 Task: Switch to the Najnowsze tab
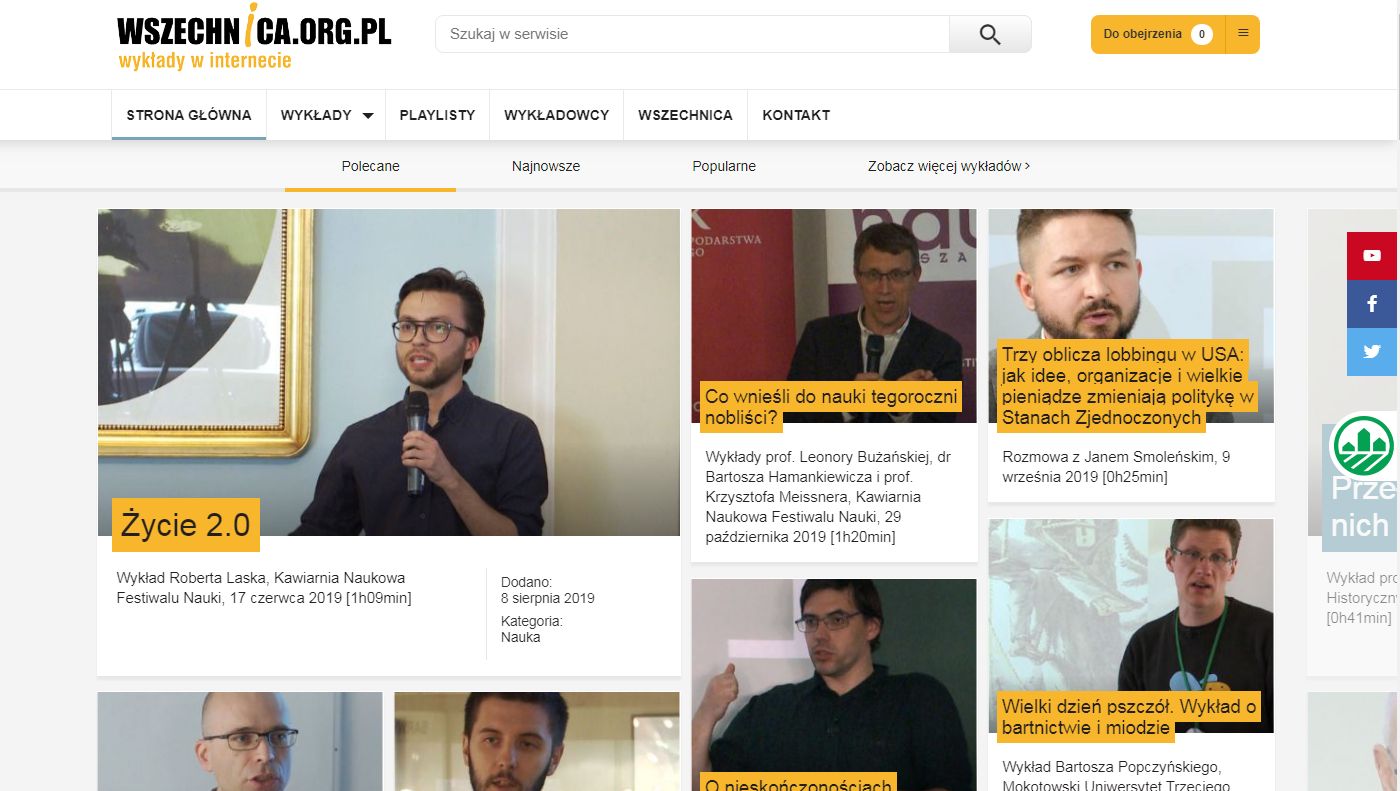(546, 166)
